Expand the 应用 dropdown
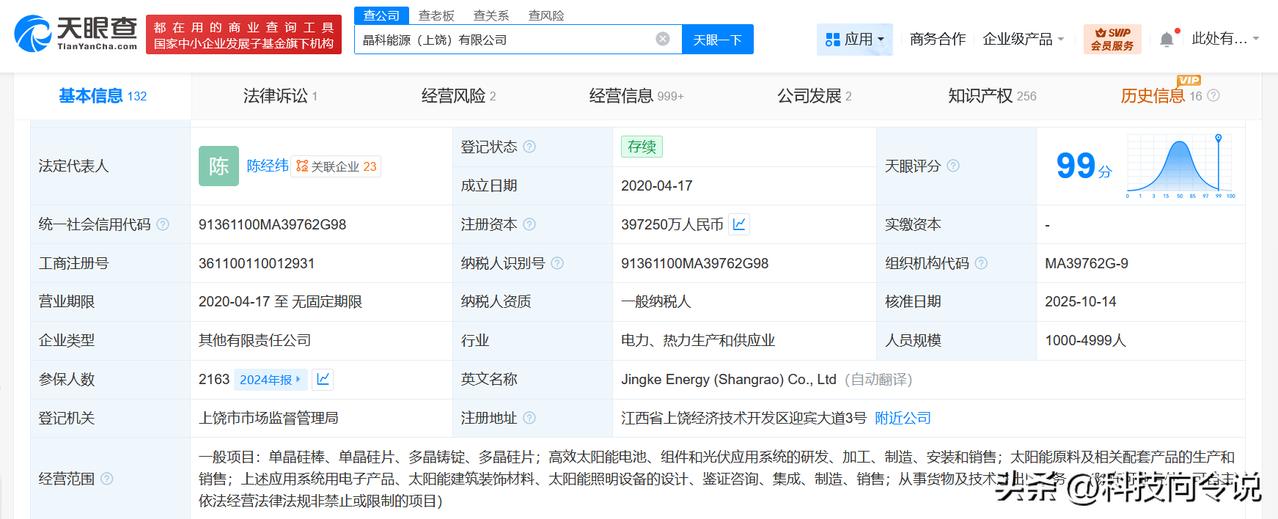This screenshot has width=1278, height=519. [855, 39]
